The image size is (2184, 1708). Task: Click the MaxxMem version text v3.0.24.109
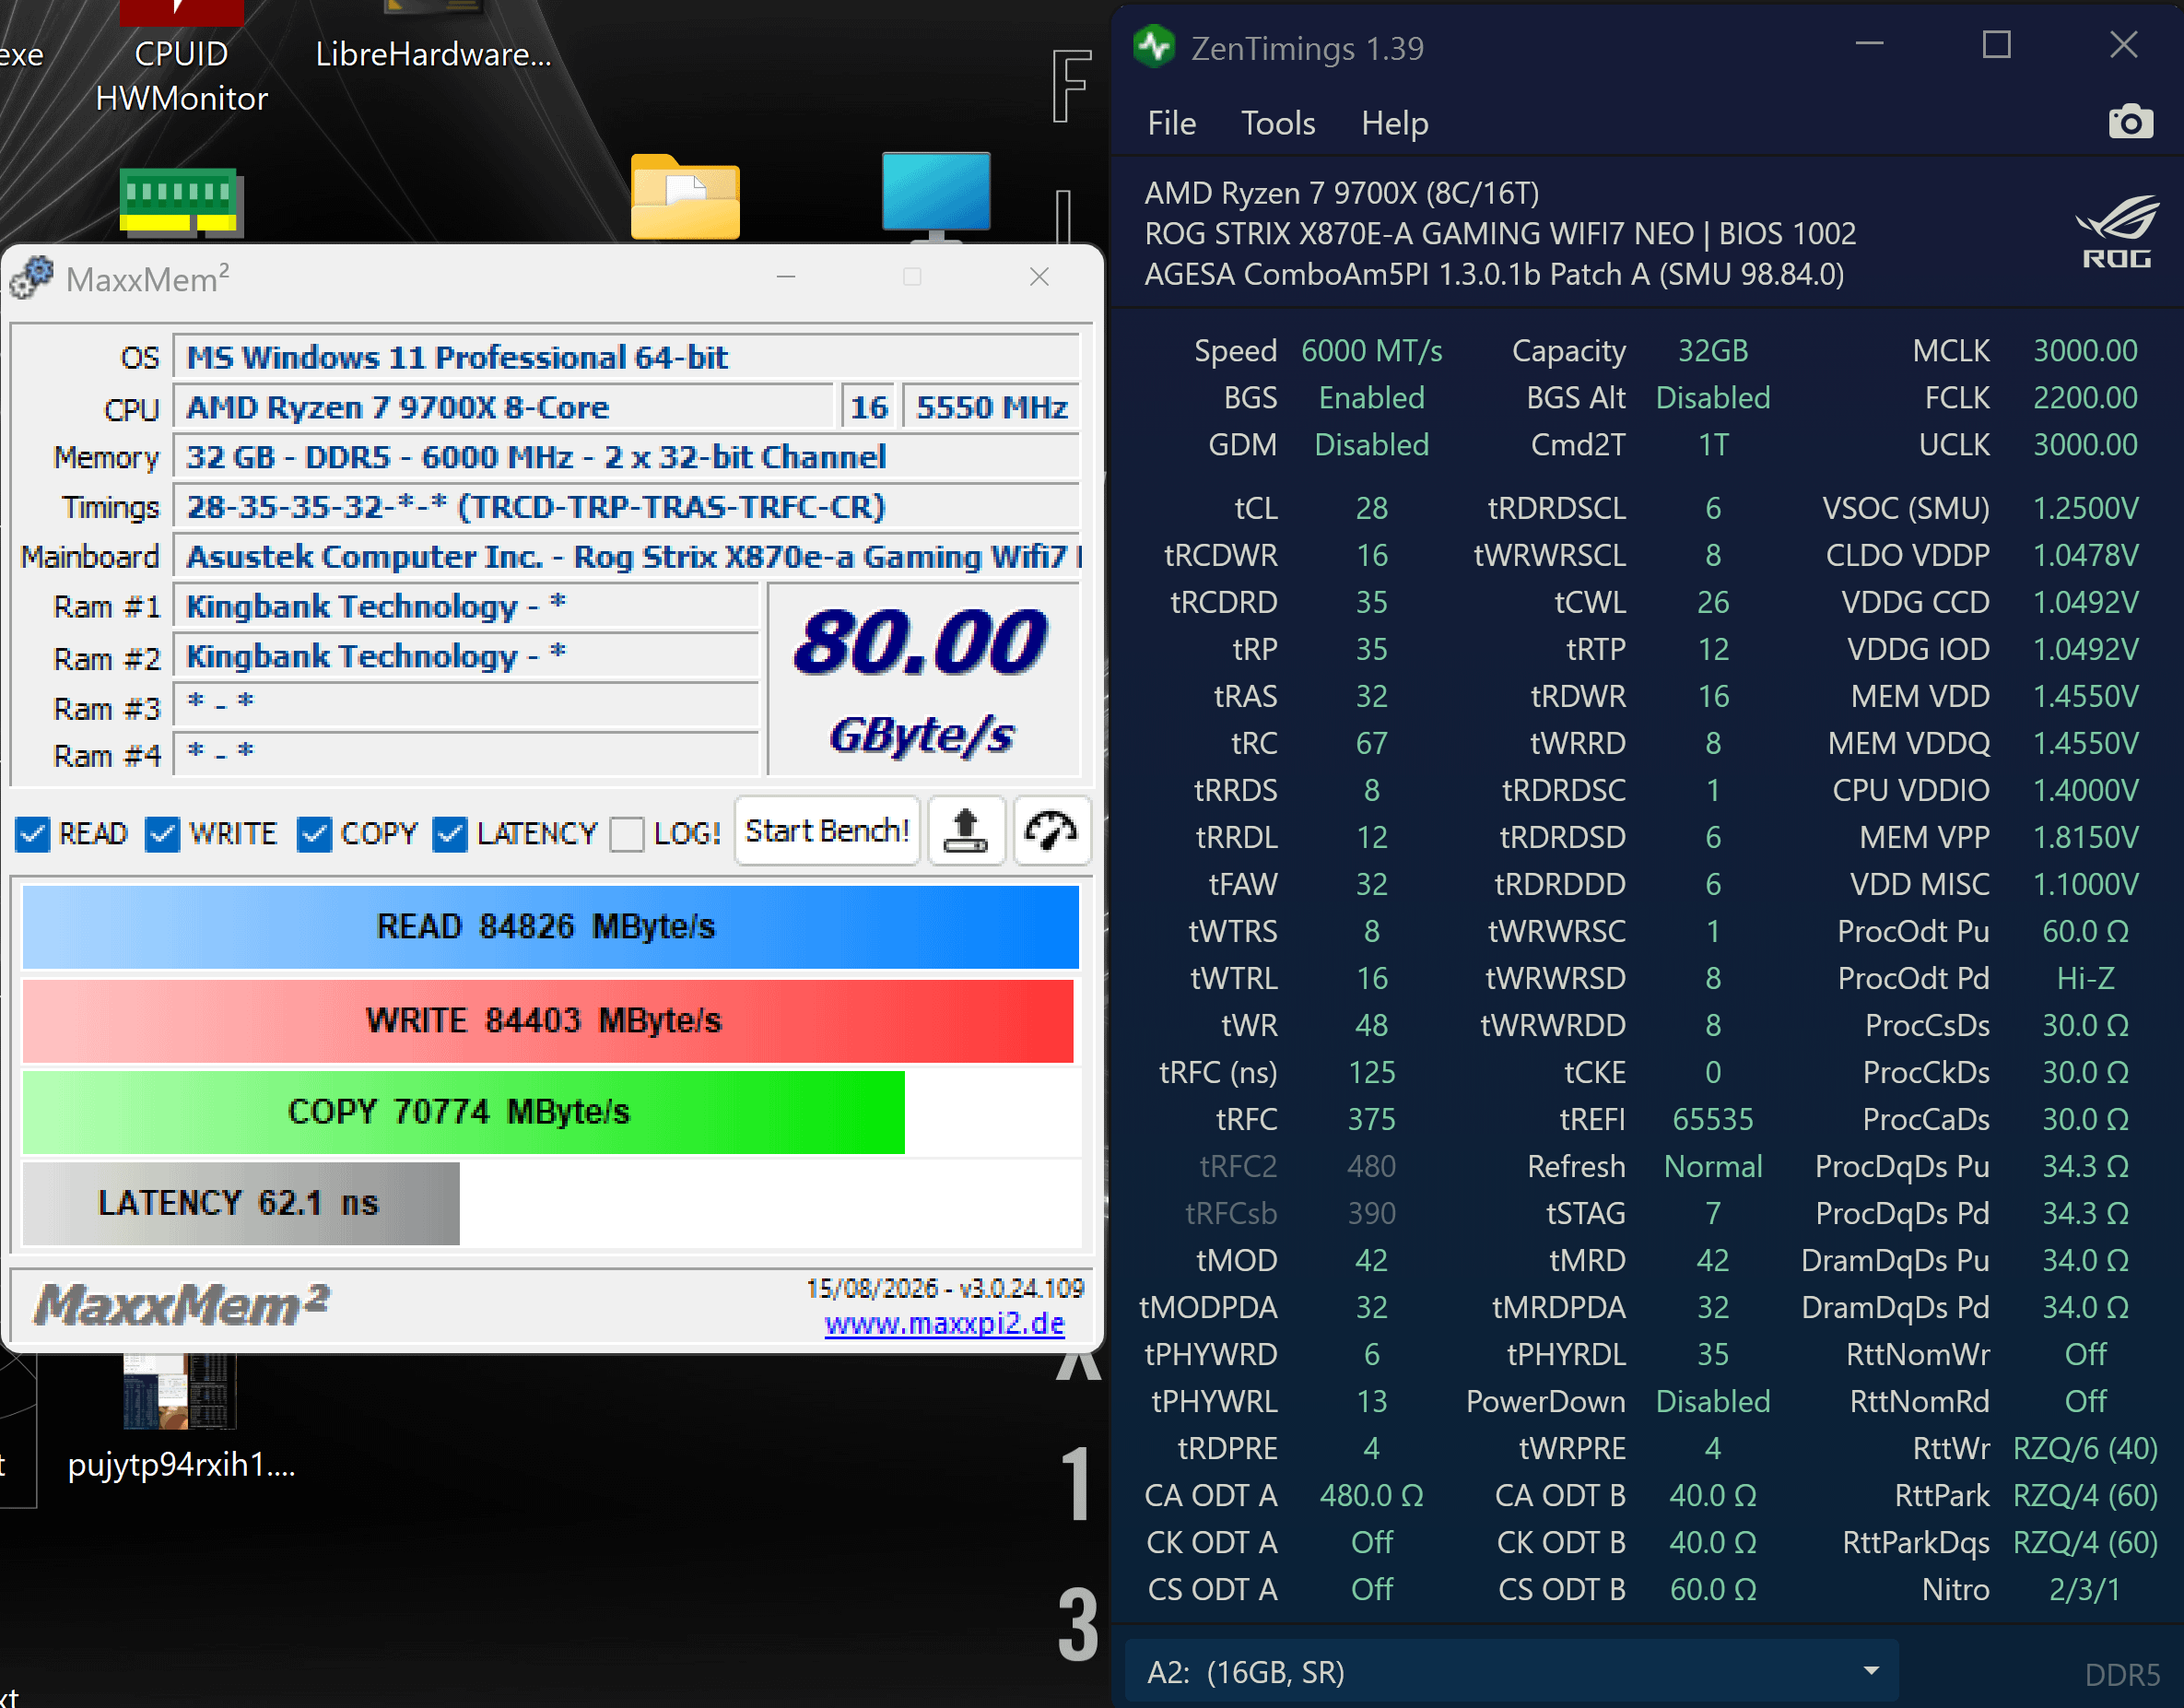click(1023, 1287)
